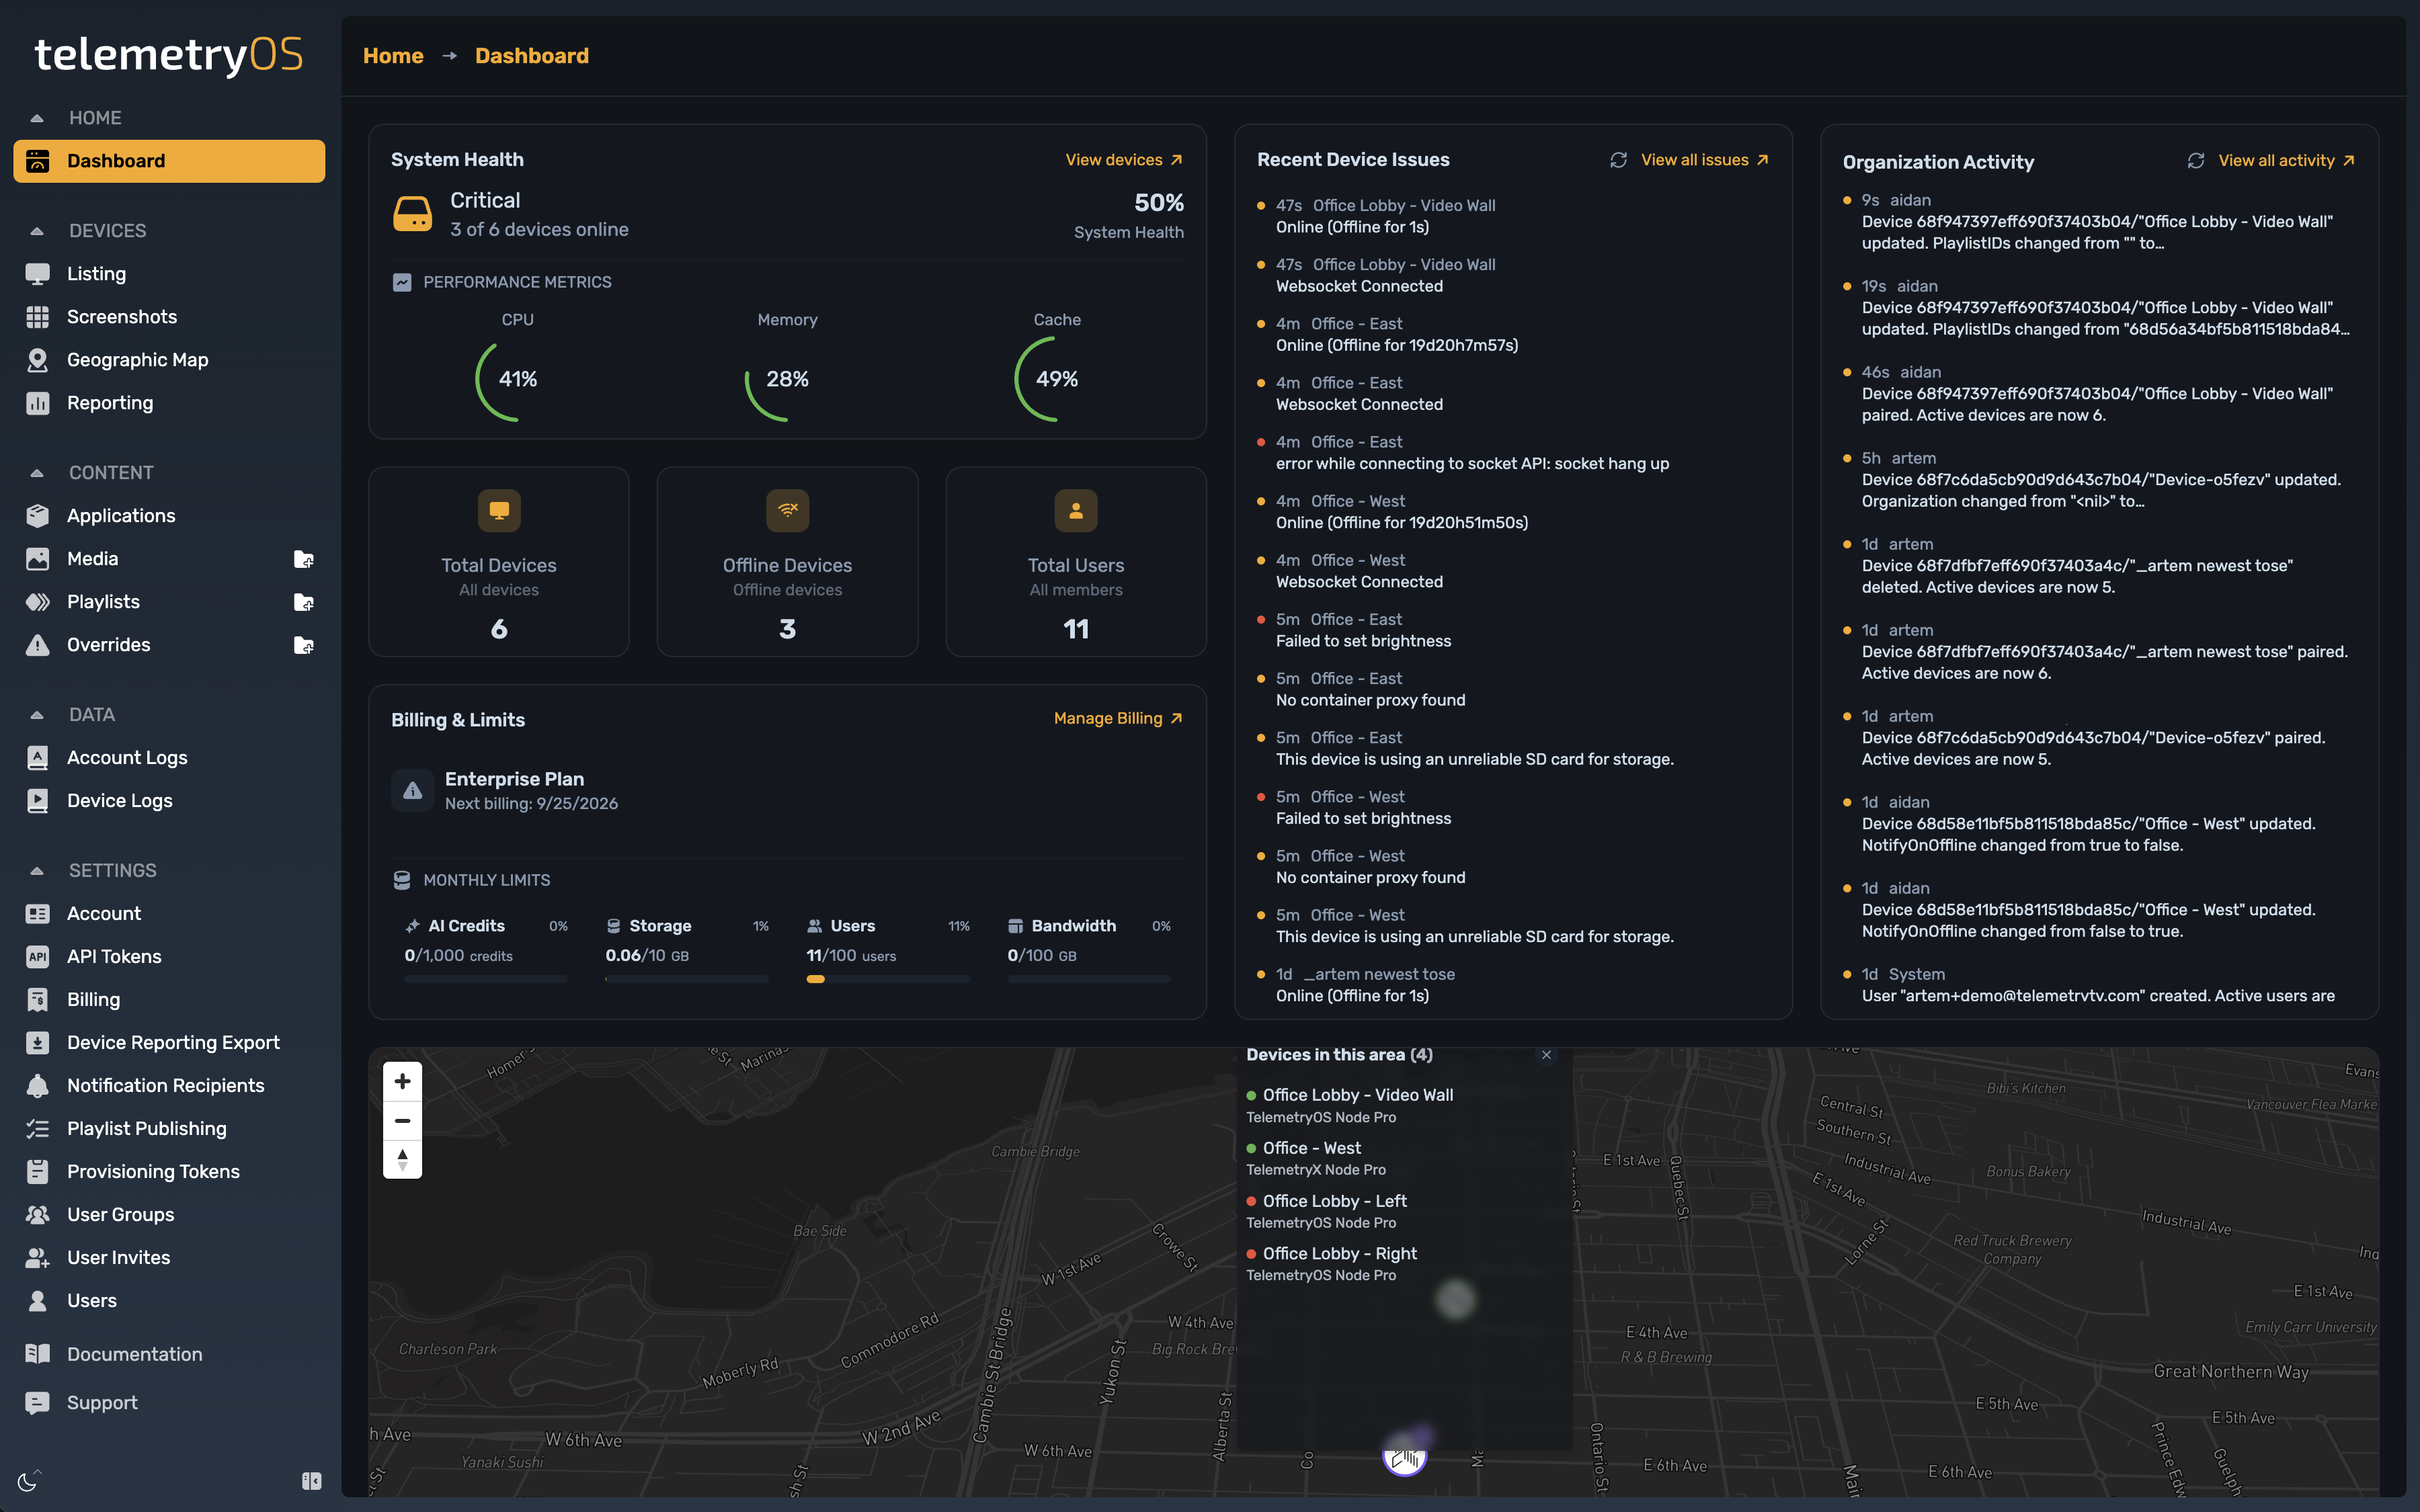Collapse the SETTINGS sidebar section

tap(37, 871)
